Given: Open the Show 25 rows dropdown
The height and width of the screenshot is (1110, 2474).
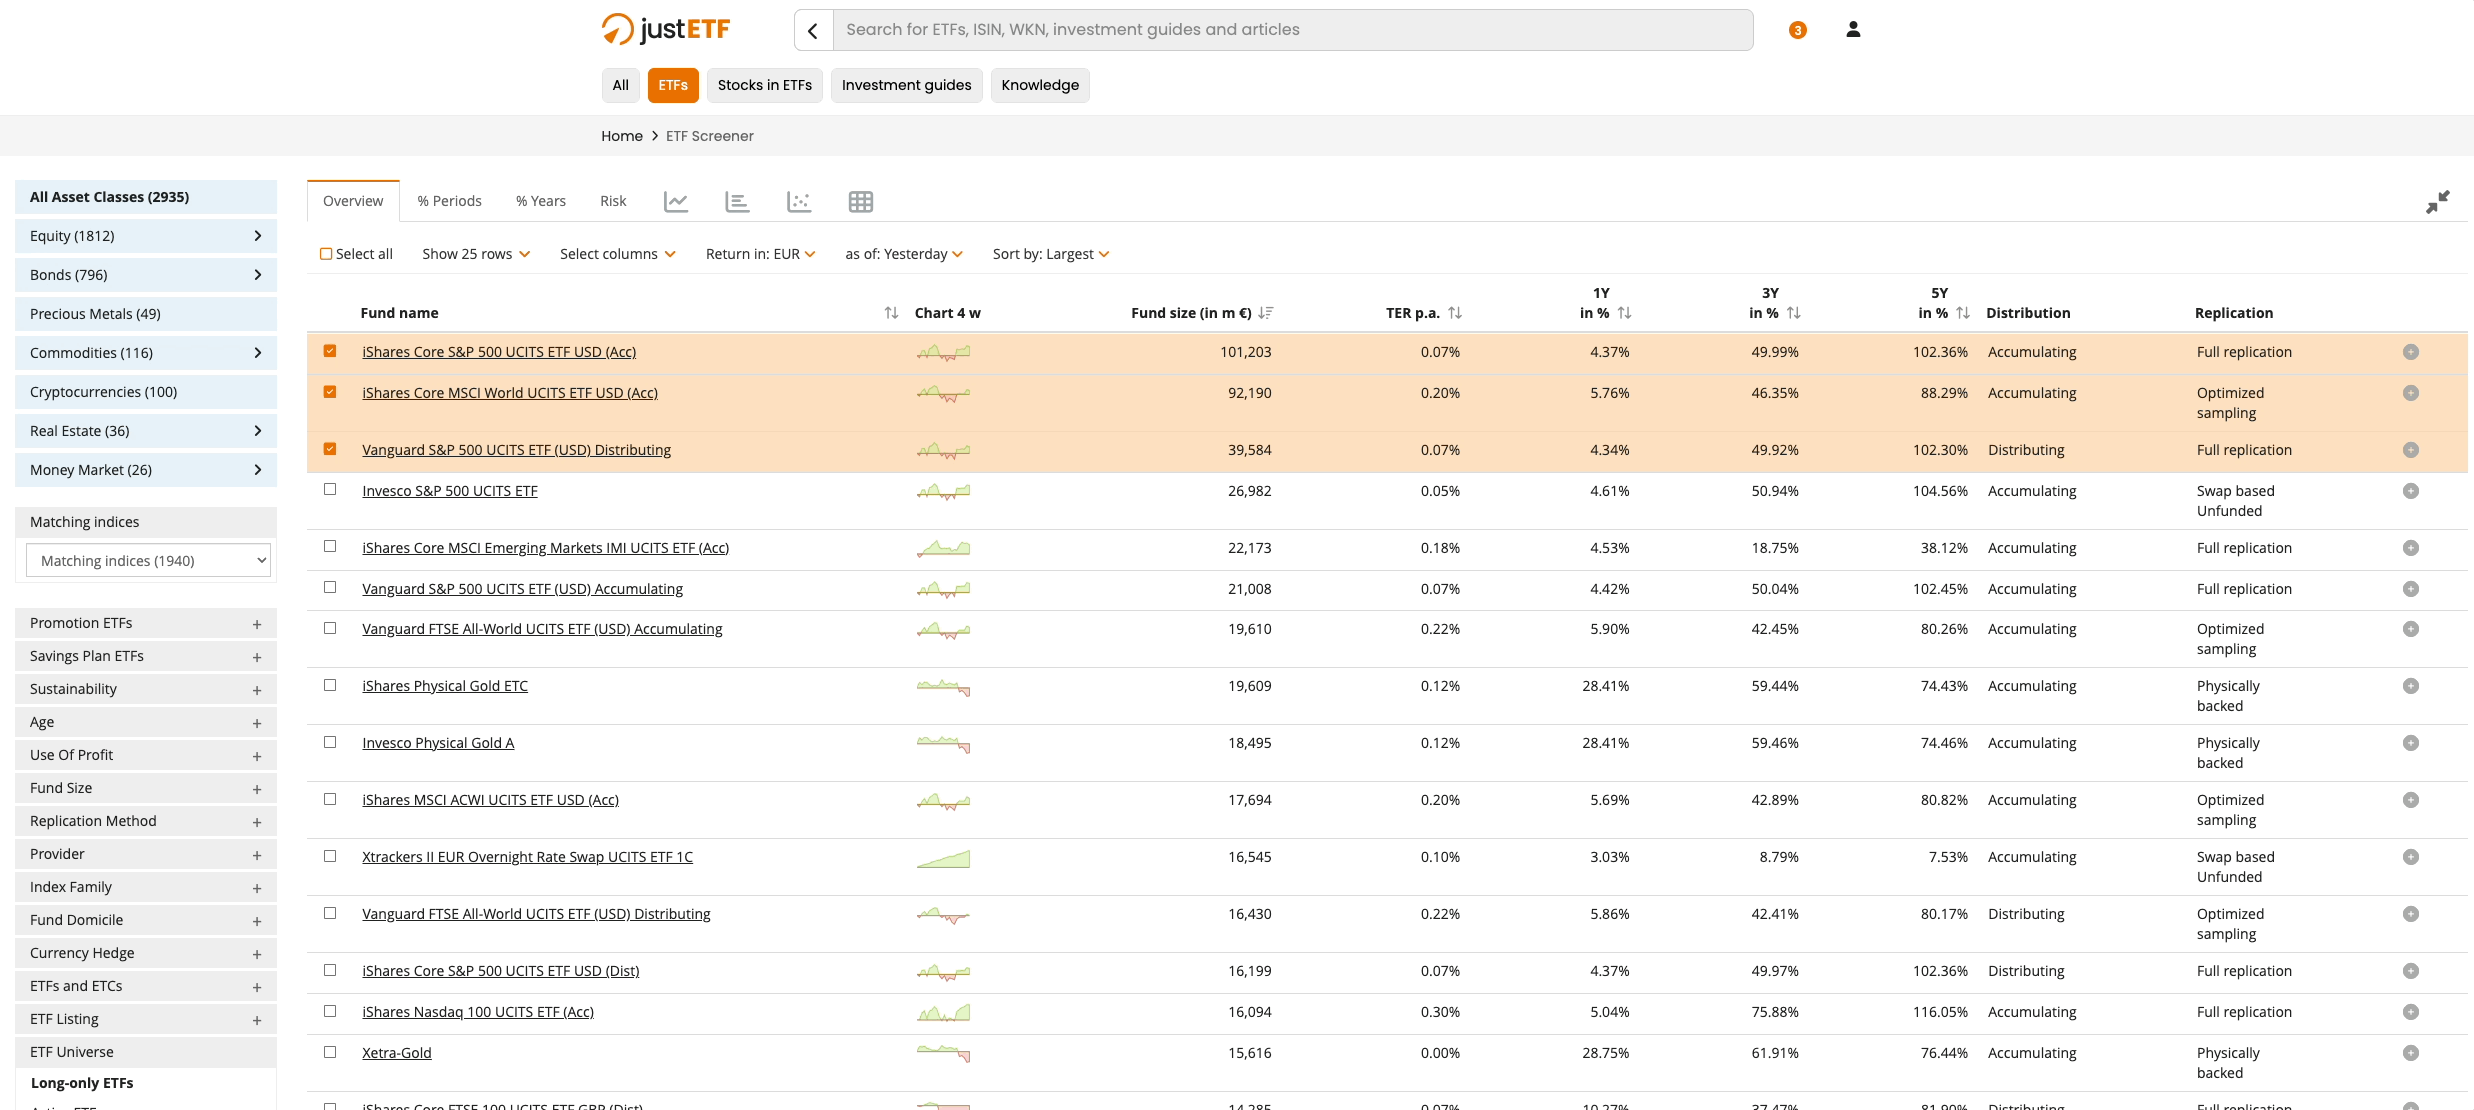Looking at the screenshot, I should pos(476,254).
